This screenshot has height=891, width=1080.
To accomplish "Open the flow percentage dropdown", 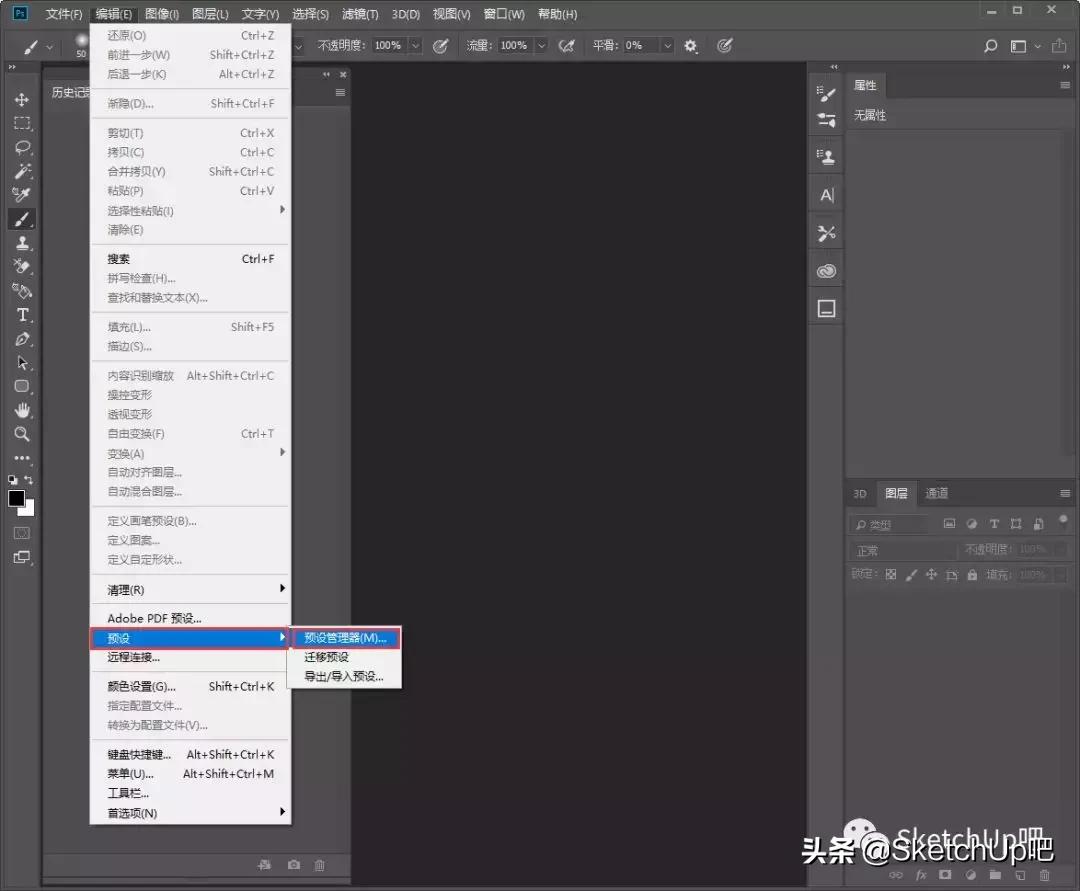I will point(541,45).
